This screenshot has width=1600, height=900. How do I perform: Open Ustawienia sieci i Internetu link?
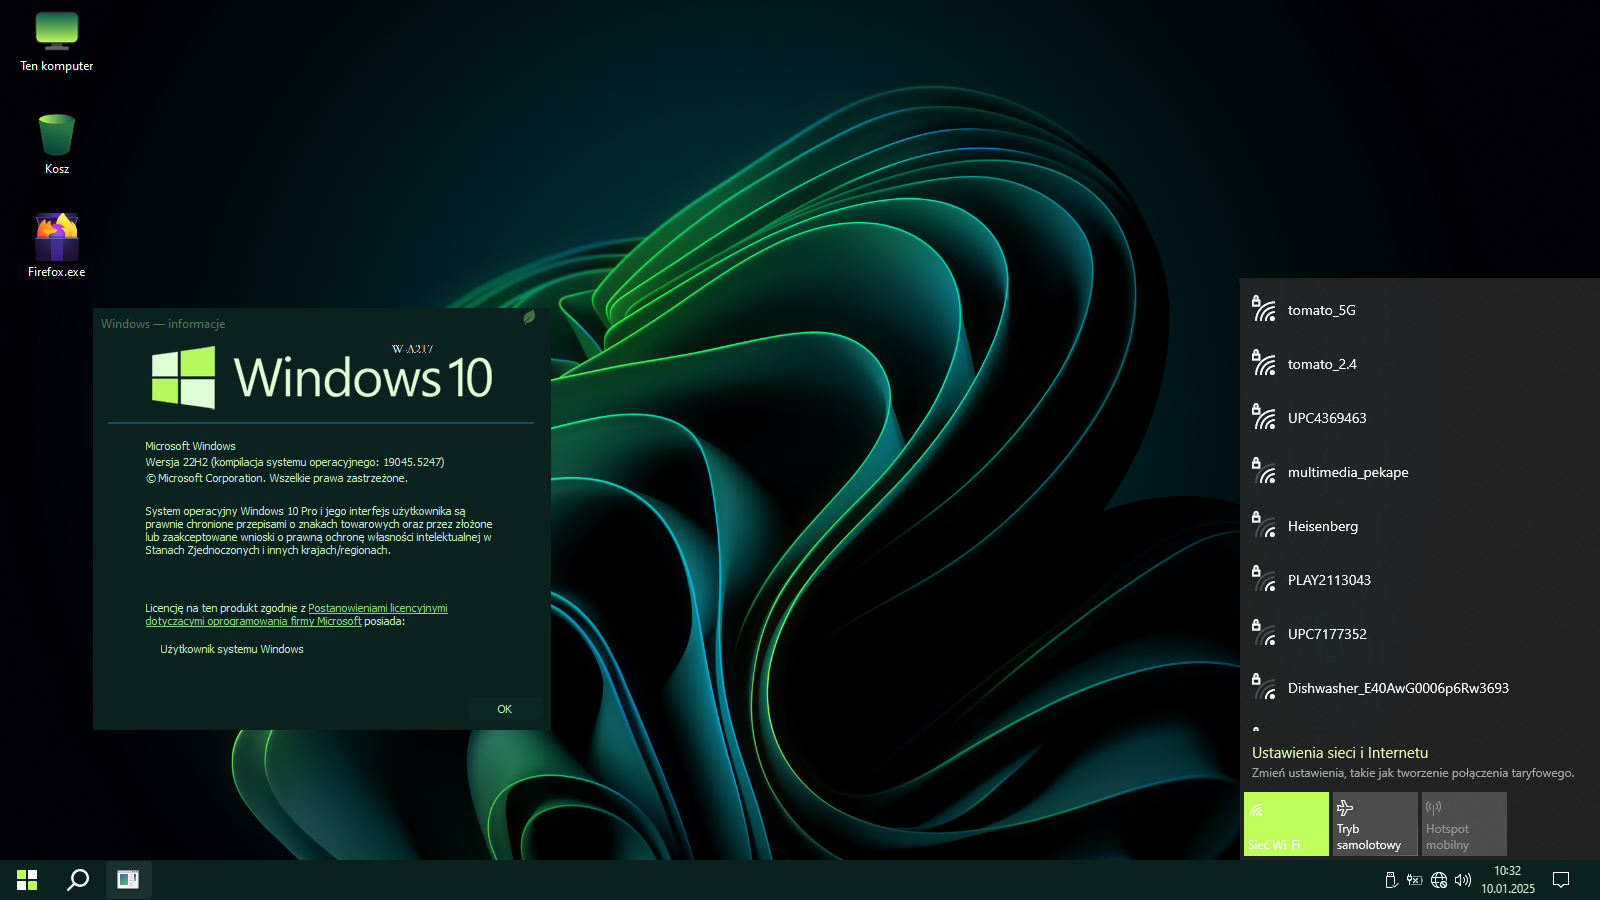point(1340,753)
